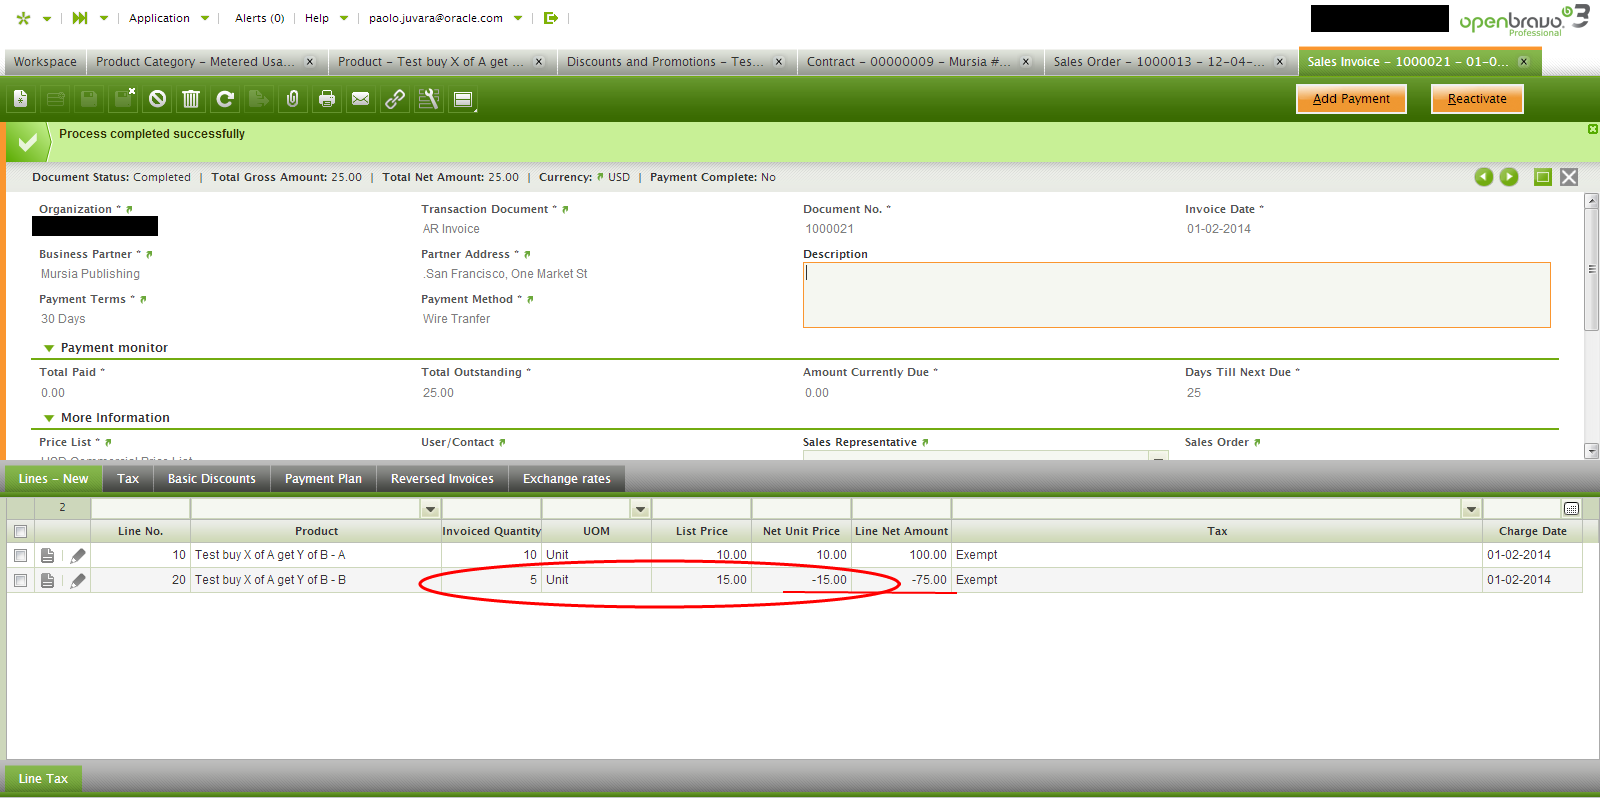This screenshot has height=798, width=1600.
Task: Close the Product Category tab
Action: (310, 62)
